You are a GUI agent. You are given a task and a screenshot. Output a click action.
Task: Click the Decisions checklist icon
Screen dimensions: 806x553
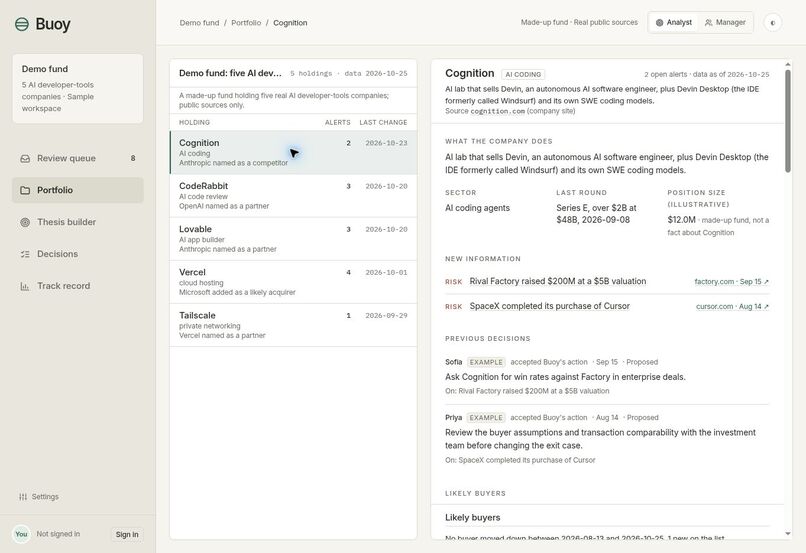pyautogui.click(x=25, y=254)
